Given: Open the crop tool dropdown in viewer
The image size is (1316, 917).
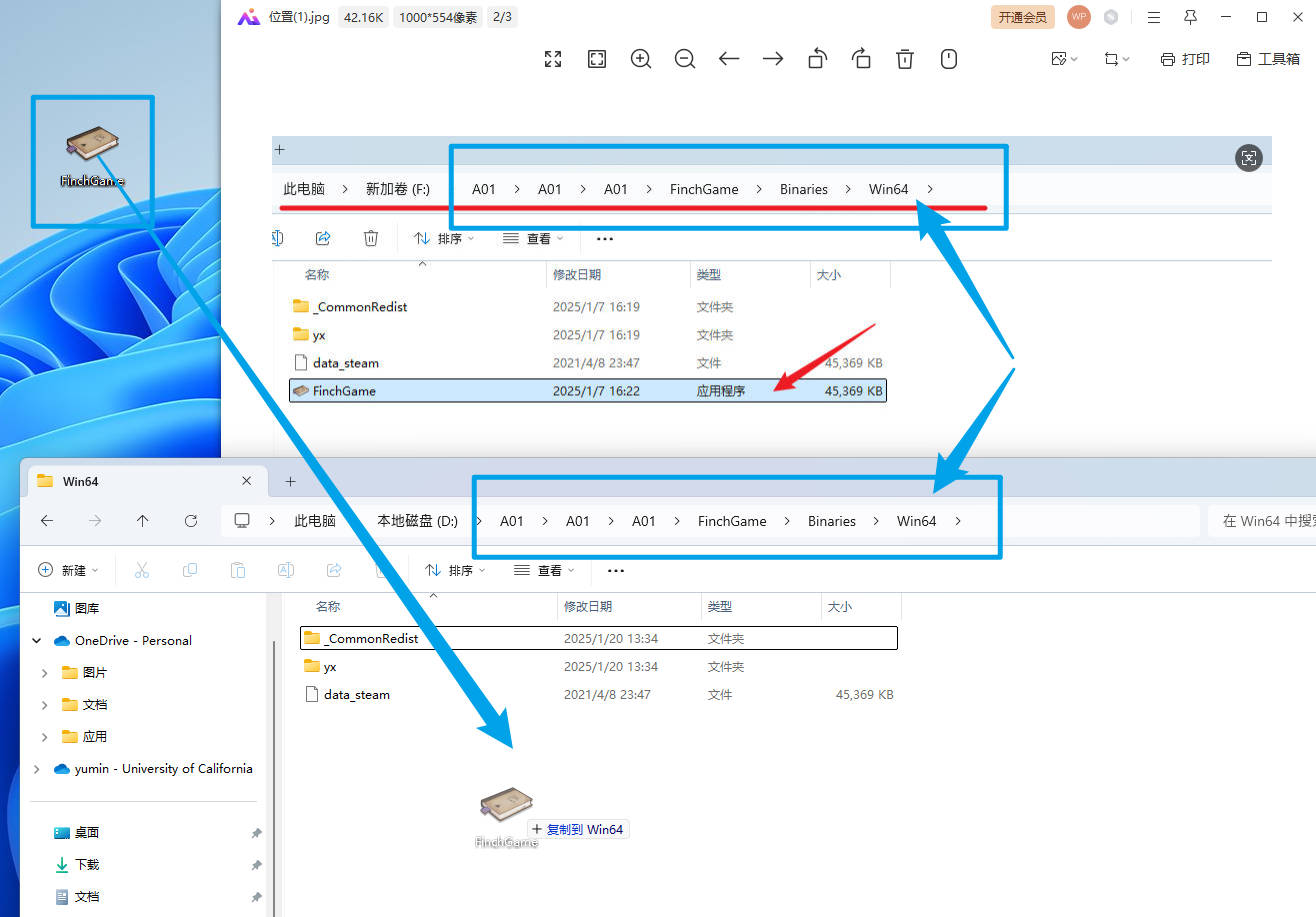Looking at the screenshot, I should [x=1116, y=59].
